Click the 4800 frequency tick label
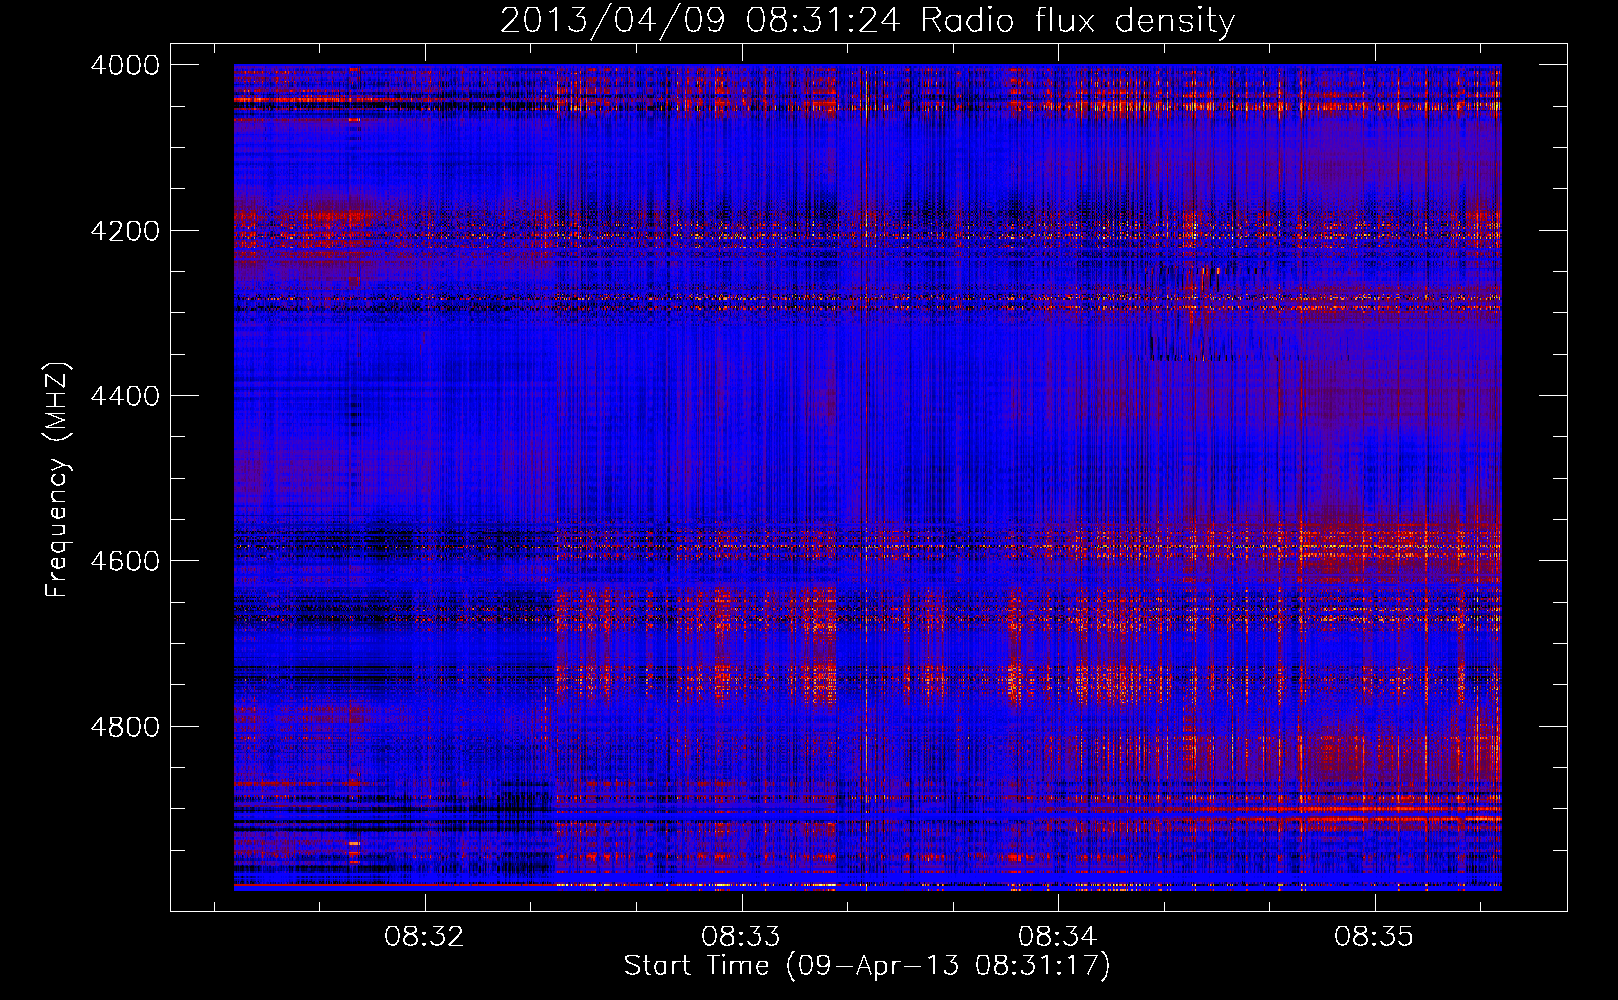Viewport: 1618px width, 1000px height. pyautogui.click(x=125, y=726)
